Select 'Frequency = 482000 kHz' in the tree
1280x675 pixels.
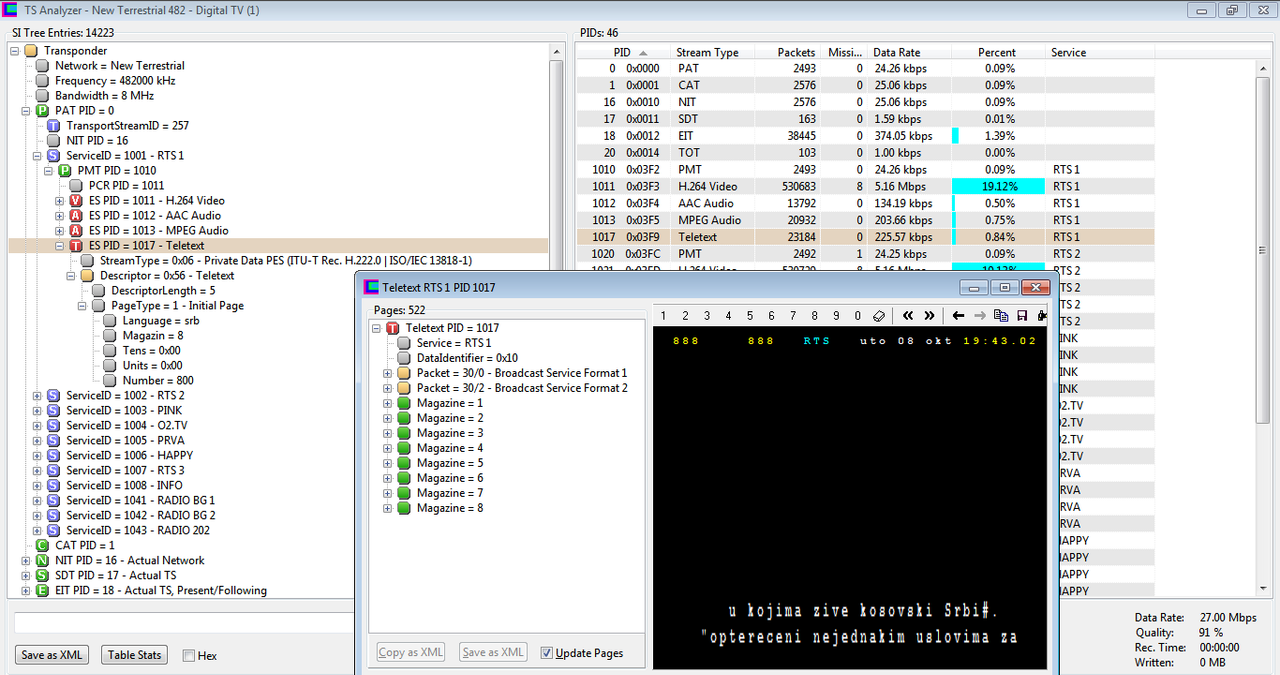[116, 81]
